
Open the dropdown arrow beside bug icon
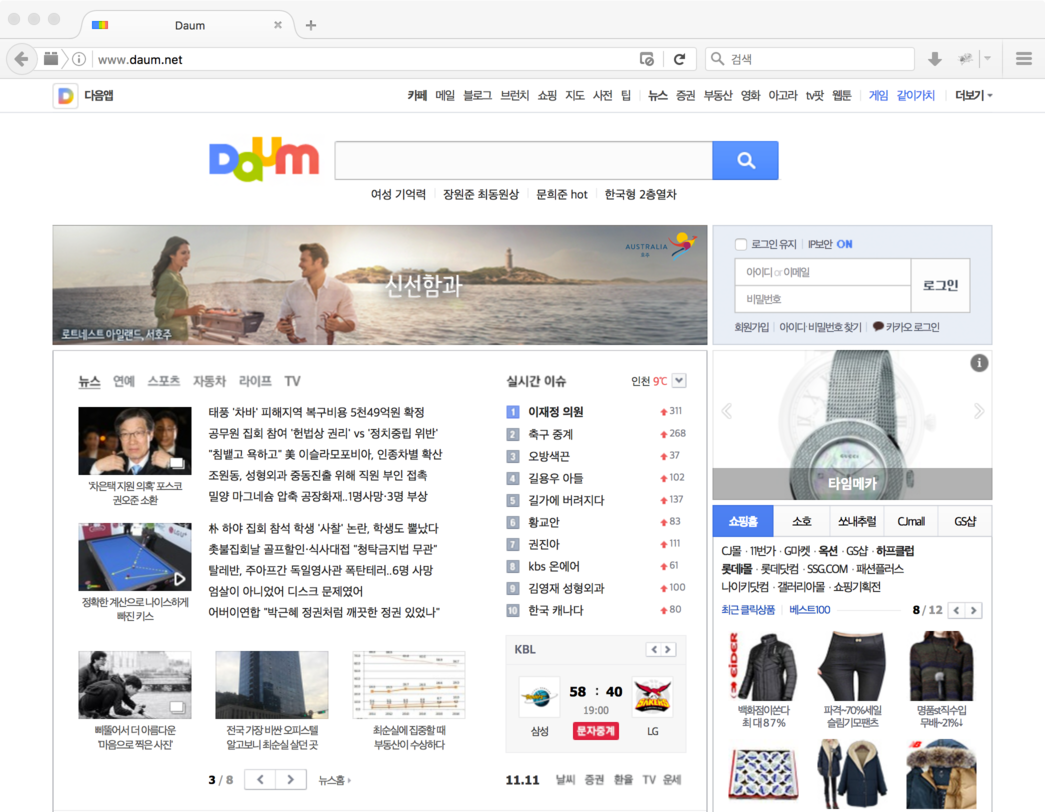coord(988,59)
